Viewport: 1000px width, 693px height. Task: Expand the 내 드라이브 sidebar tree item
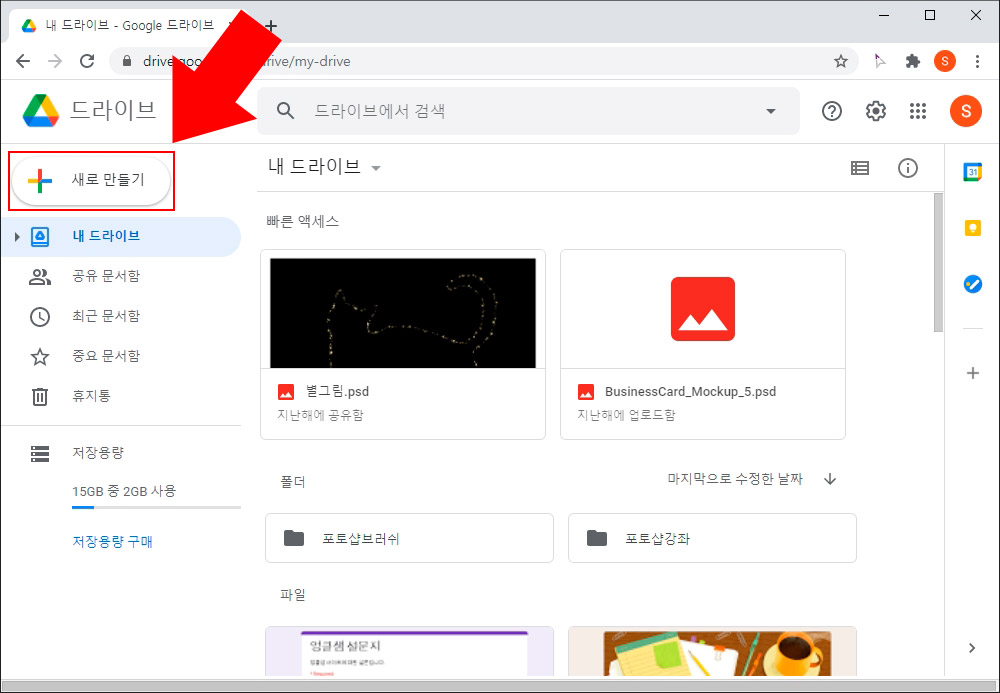18,236
